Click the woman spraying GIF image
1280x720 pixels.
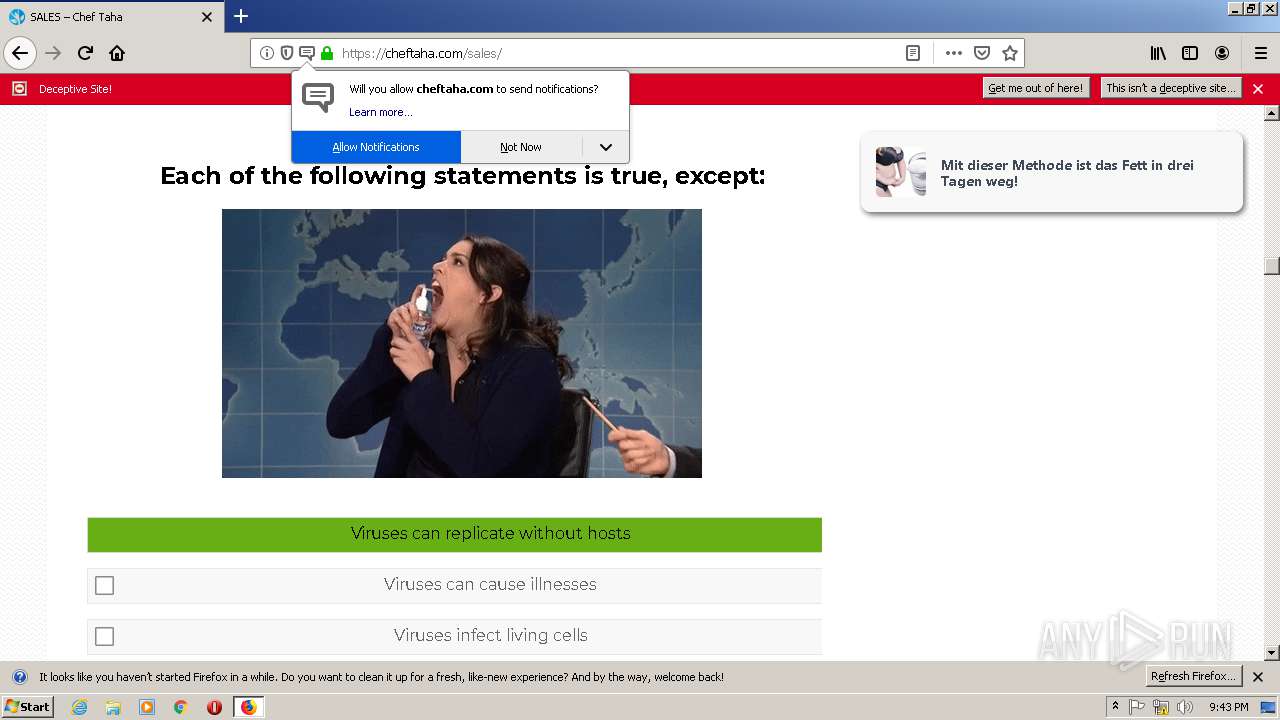[462, 343]
